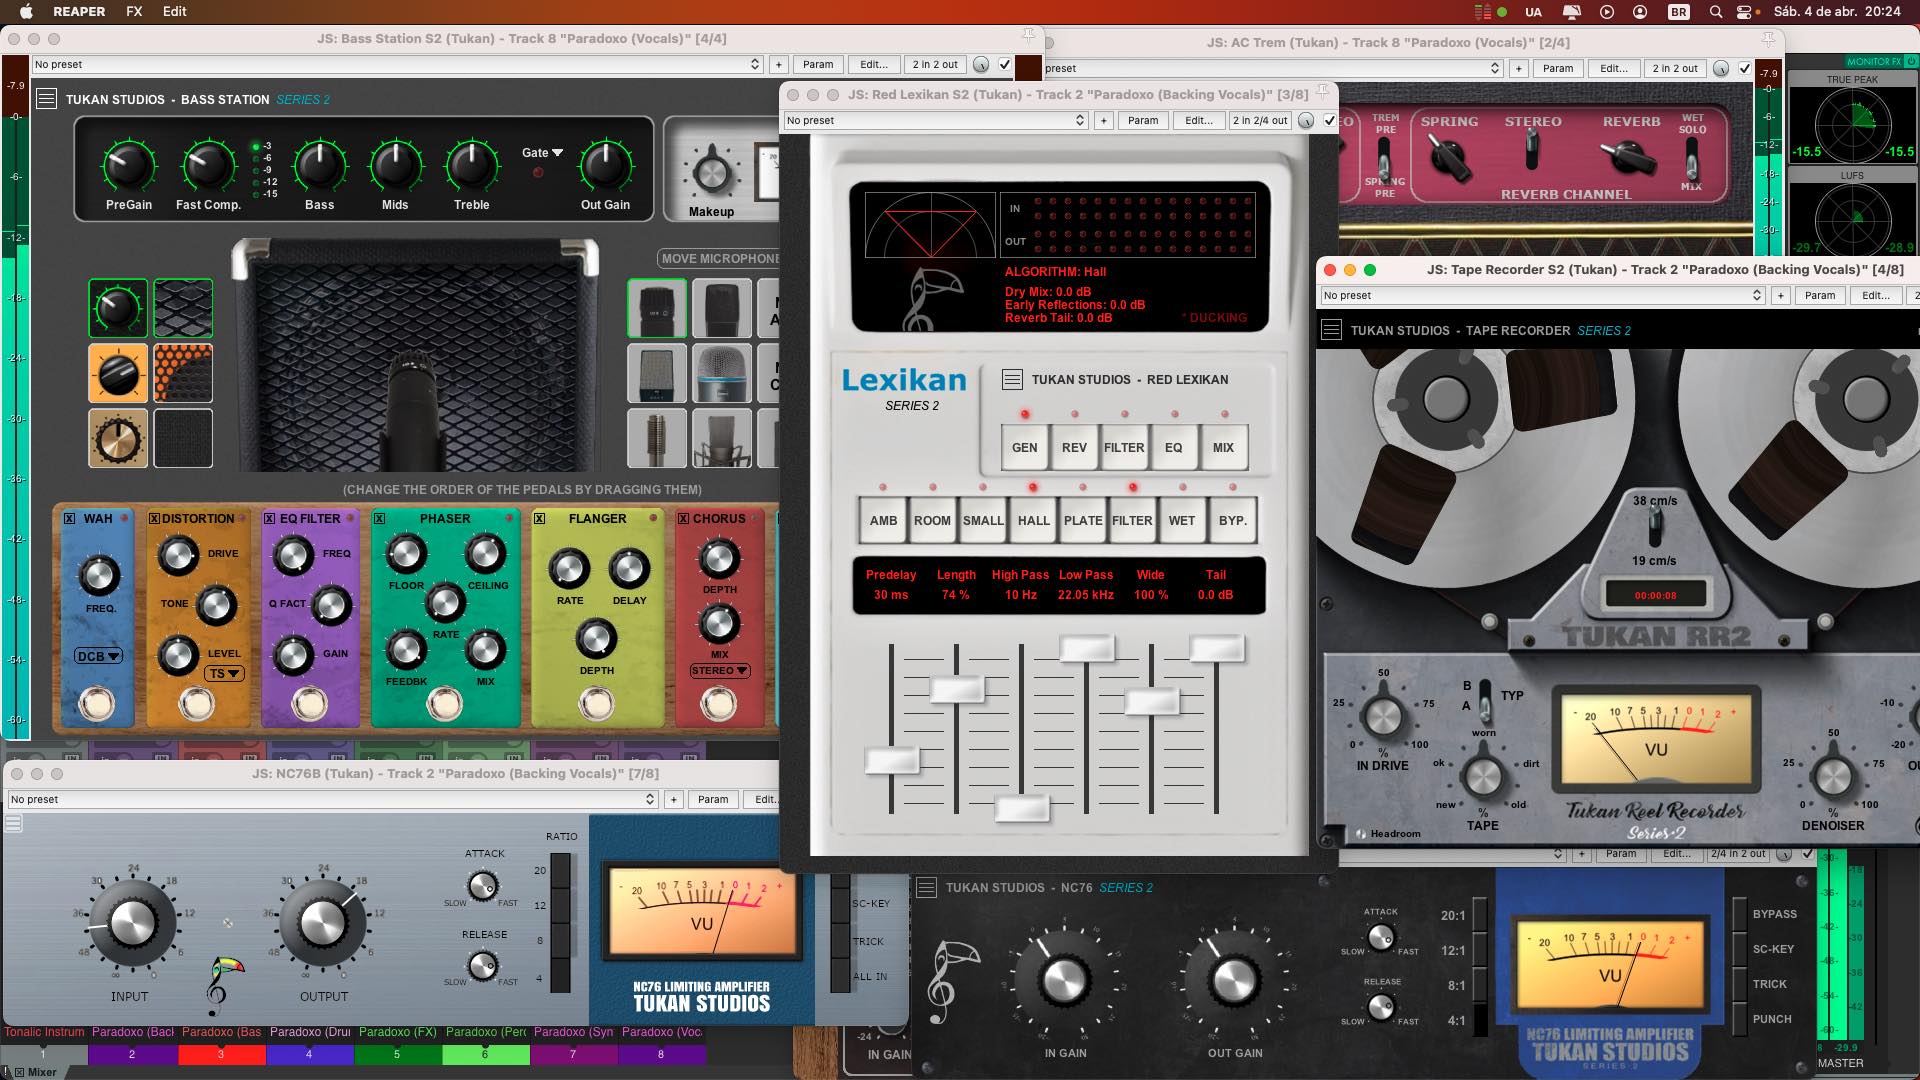
Task: Open NC76 Series 2 hamburger menu icon
Action: point(926,887)
